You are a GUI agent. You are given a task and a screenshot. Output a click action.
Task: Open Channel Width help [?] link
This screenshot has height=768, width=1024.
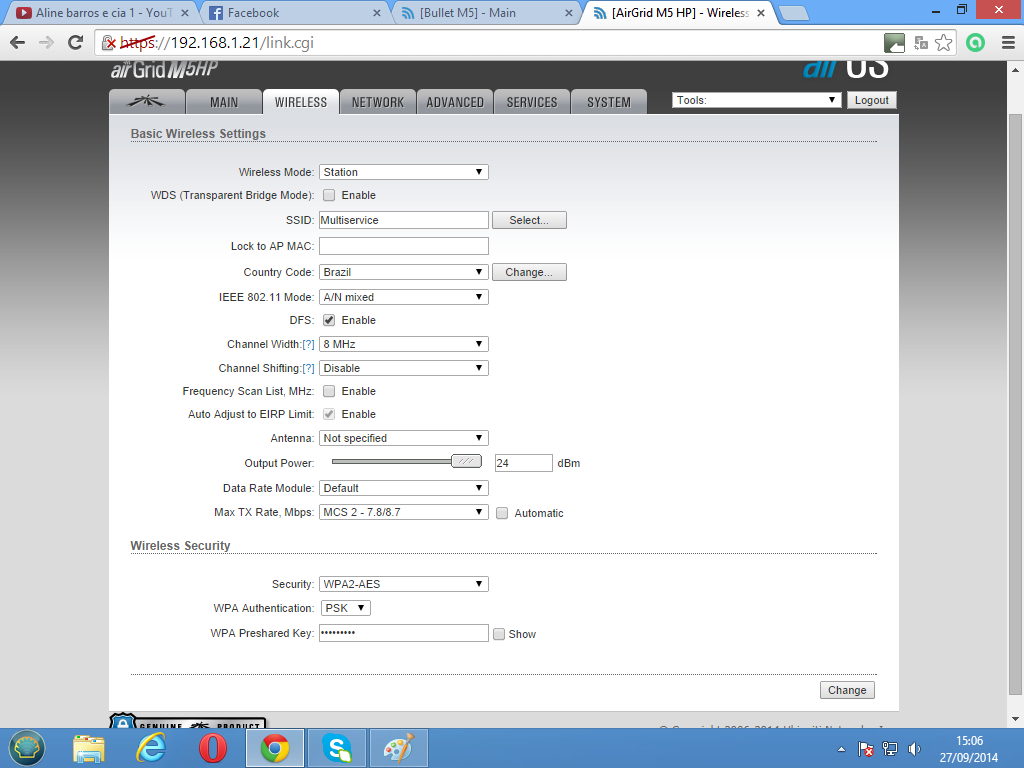308,344
